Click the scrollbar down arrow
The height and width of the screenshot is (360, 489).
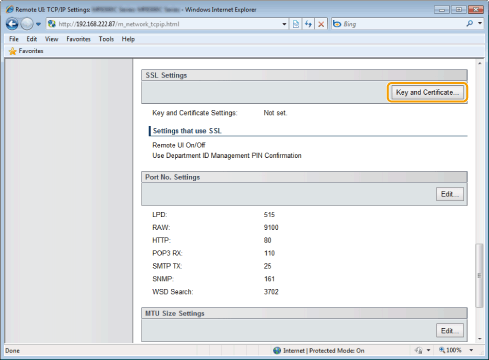click(479, 339)
